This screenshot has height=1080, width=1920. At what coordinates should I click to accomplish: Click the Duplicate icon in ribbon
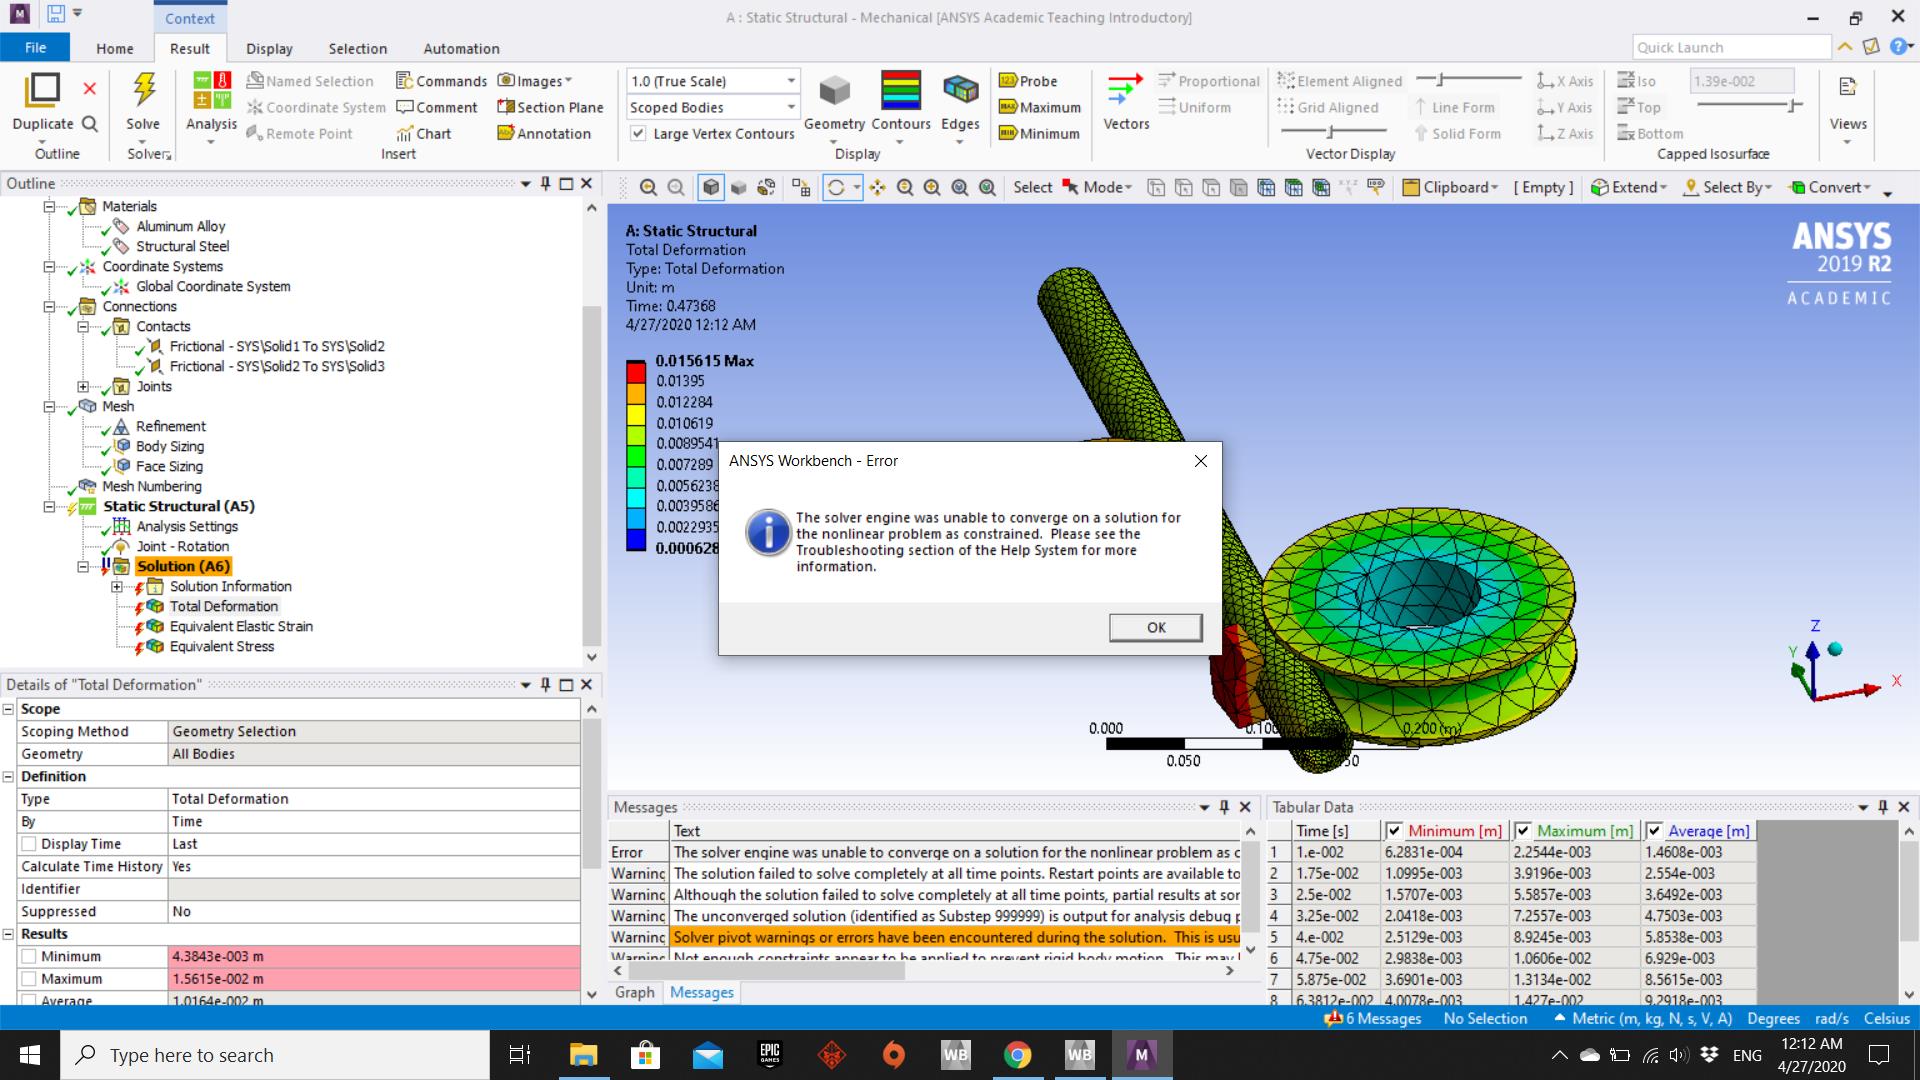[x=42, y=89]
